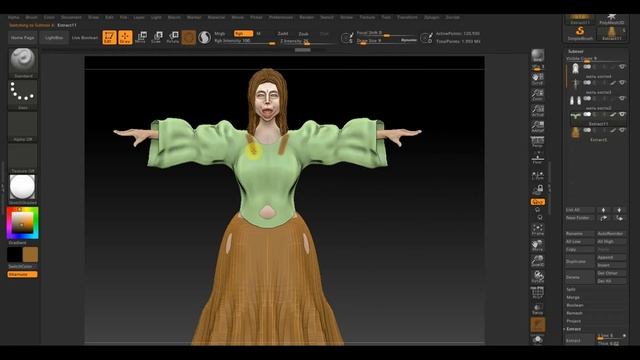Select the Move transform tool in top toolbar
The height and width of the screenshot is (360, 640).
[141, 37]
